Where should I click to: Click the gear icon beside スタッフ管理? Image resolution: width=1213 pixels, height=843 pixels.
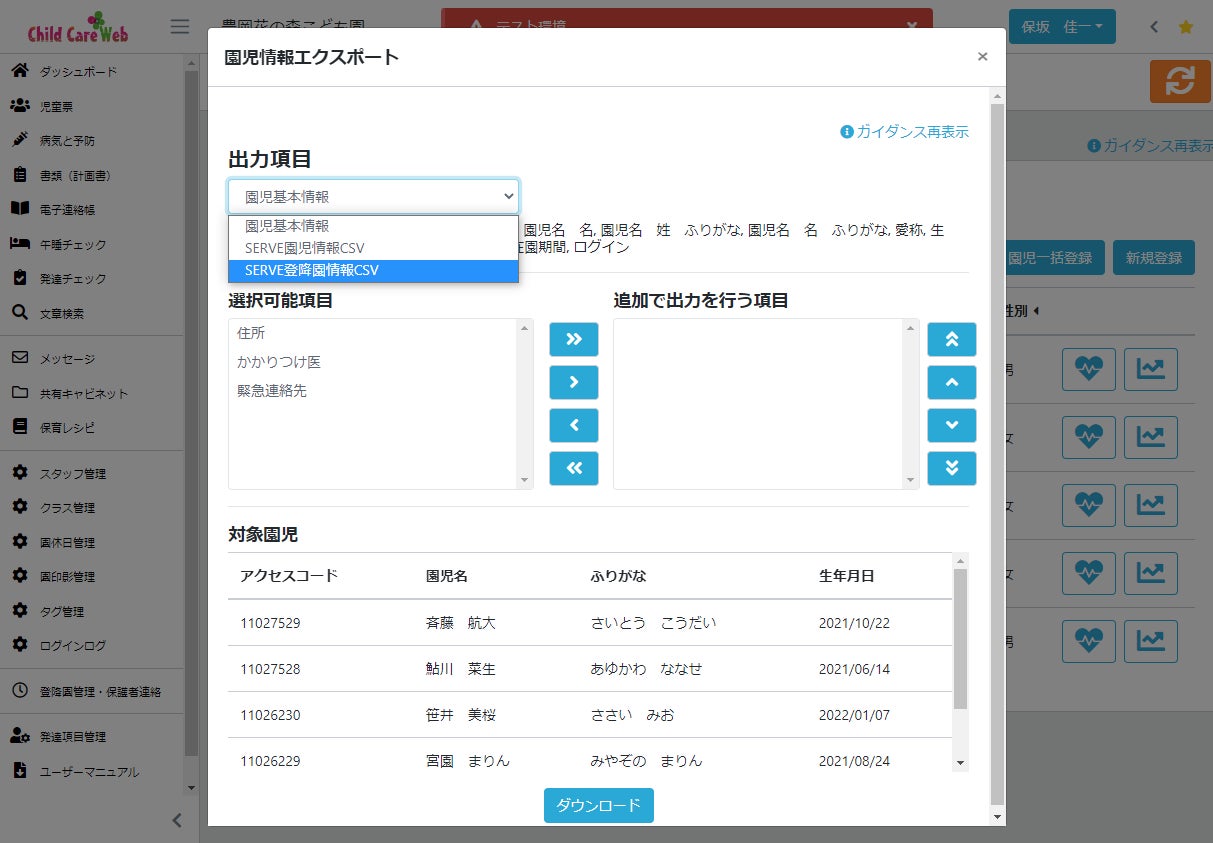click(19, 473)
